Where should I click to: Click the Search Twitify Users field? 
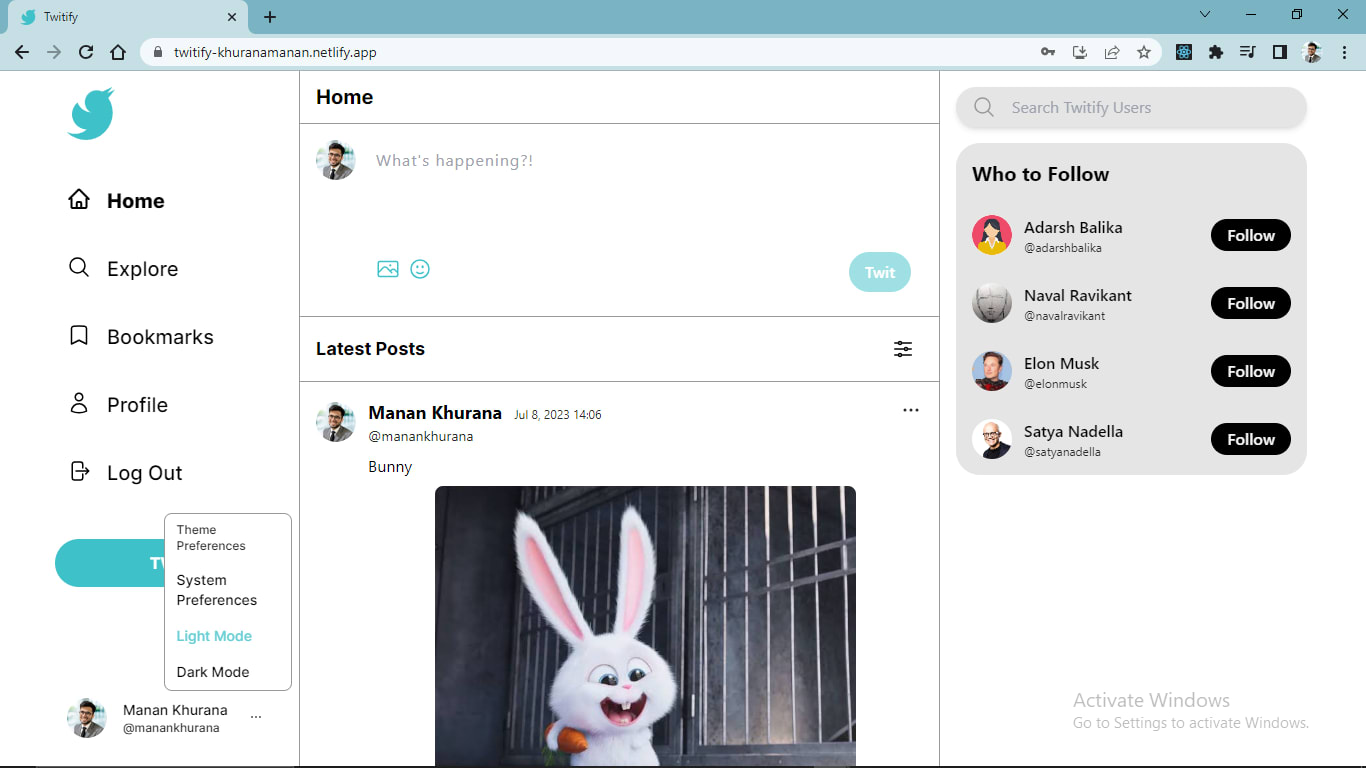coord(1131,107)
